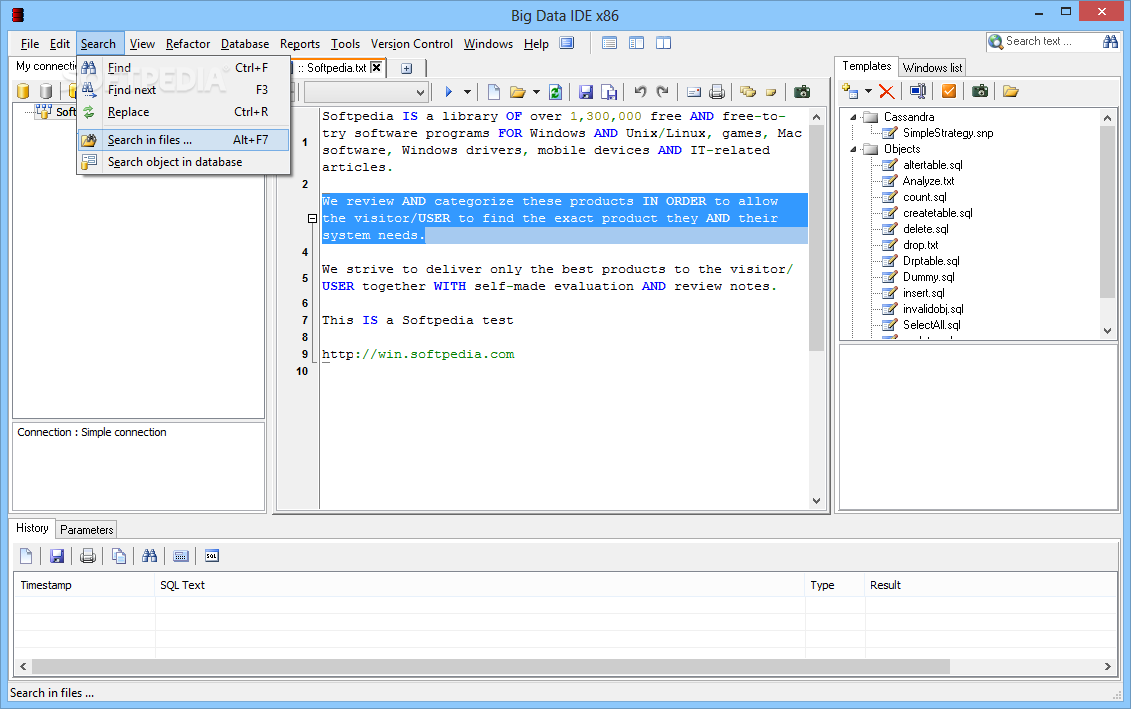Open the Run arrow's dropdown menu
This screenshot has width=1131, height=709.
(467, 92)
